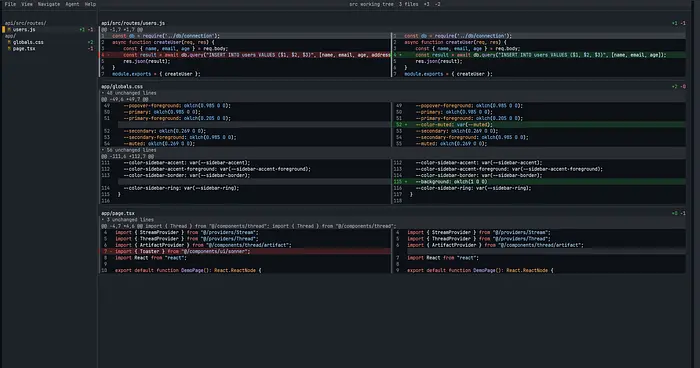The height and width of the screenshot is (368, 700).
Task: Click 'res.json(result);' in the right pane
Action: point(439,61)
